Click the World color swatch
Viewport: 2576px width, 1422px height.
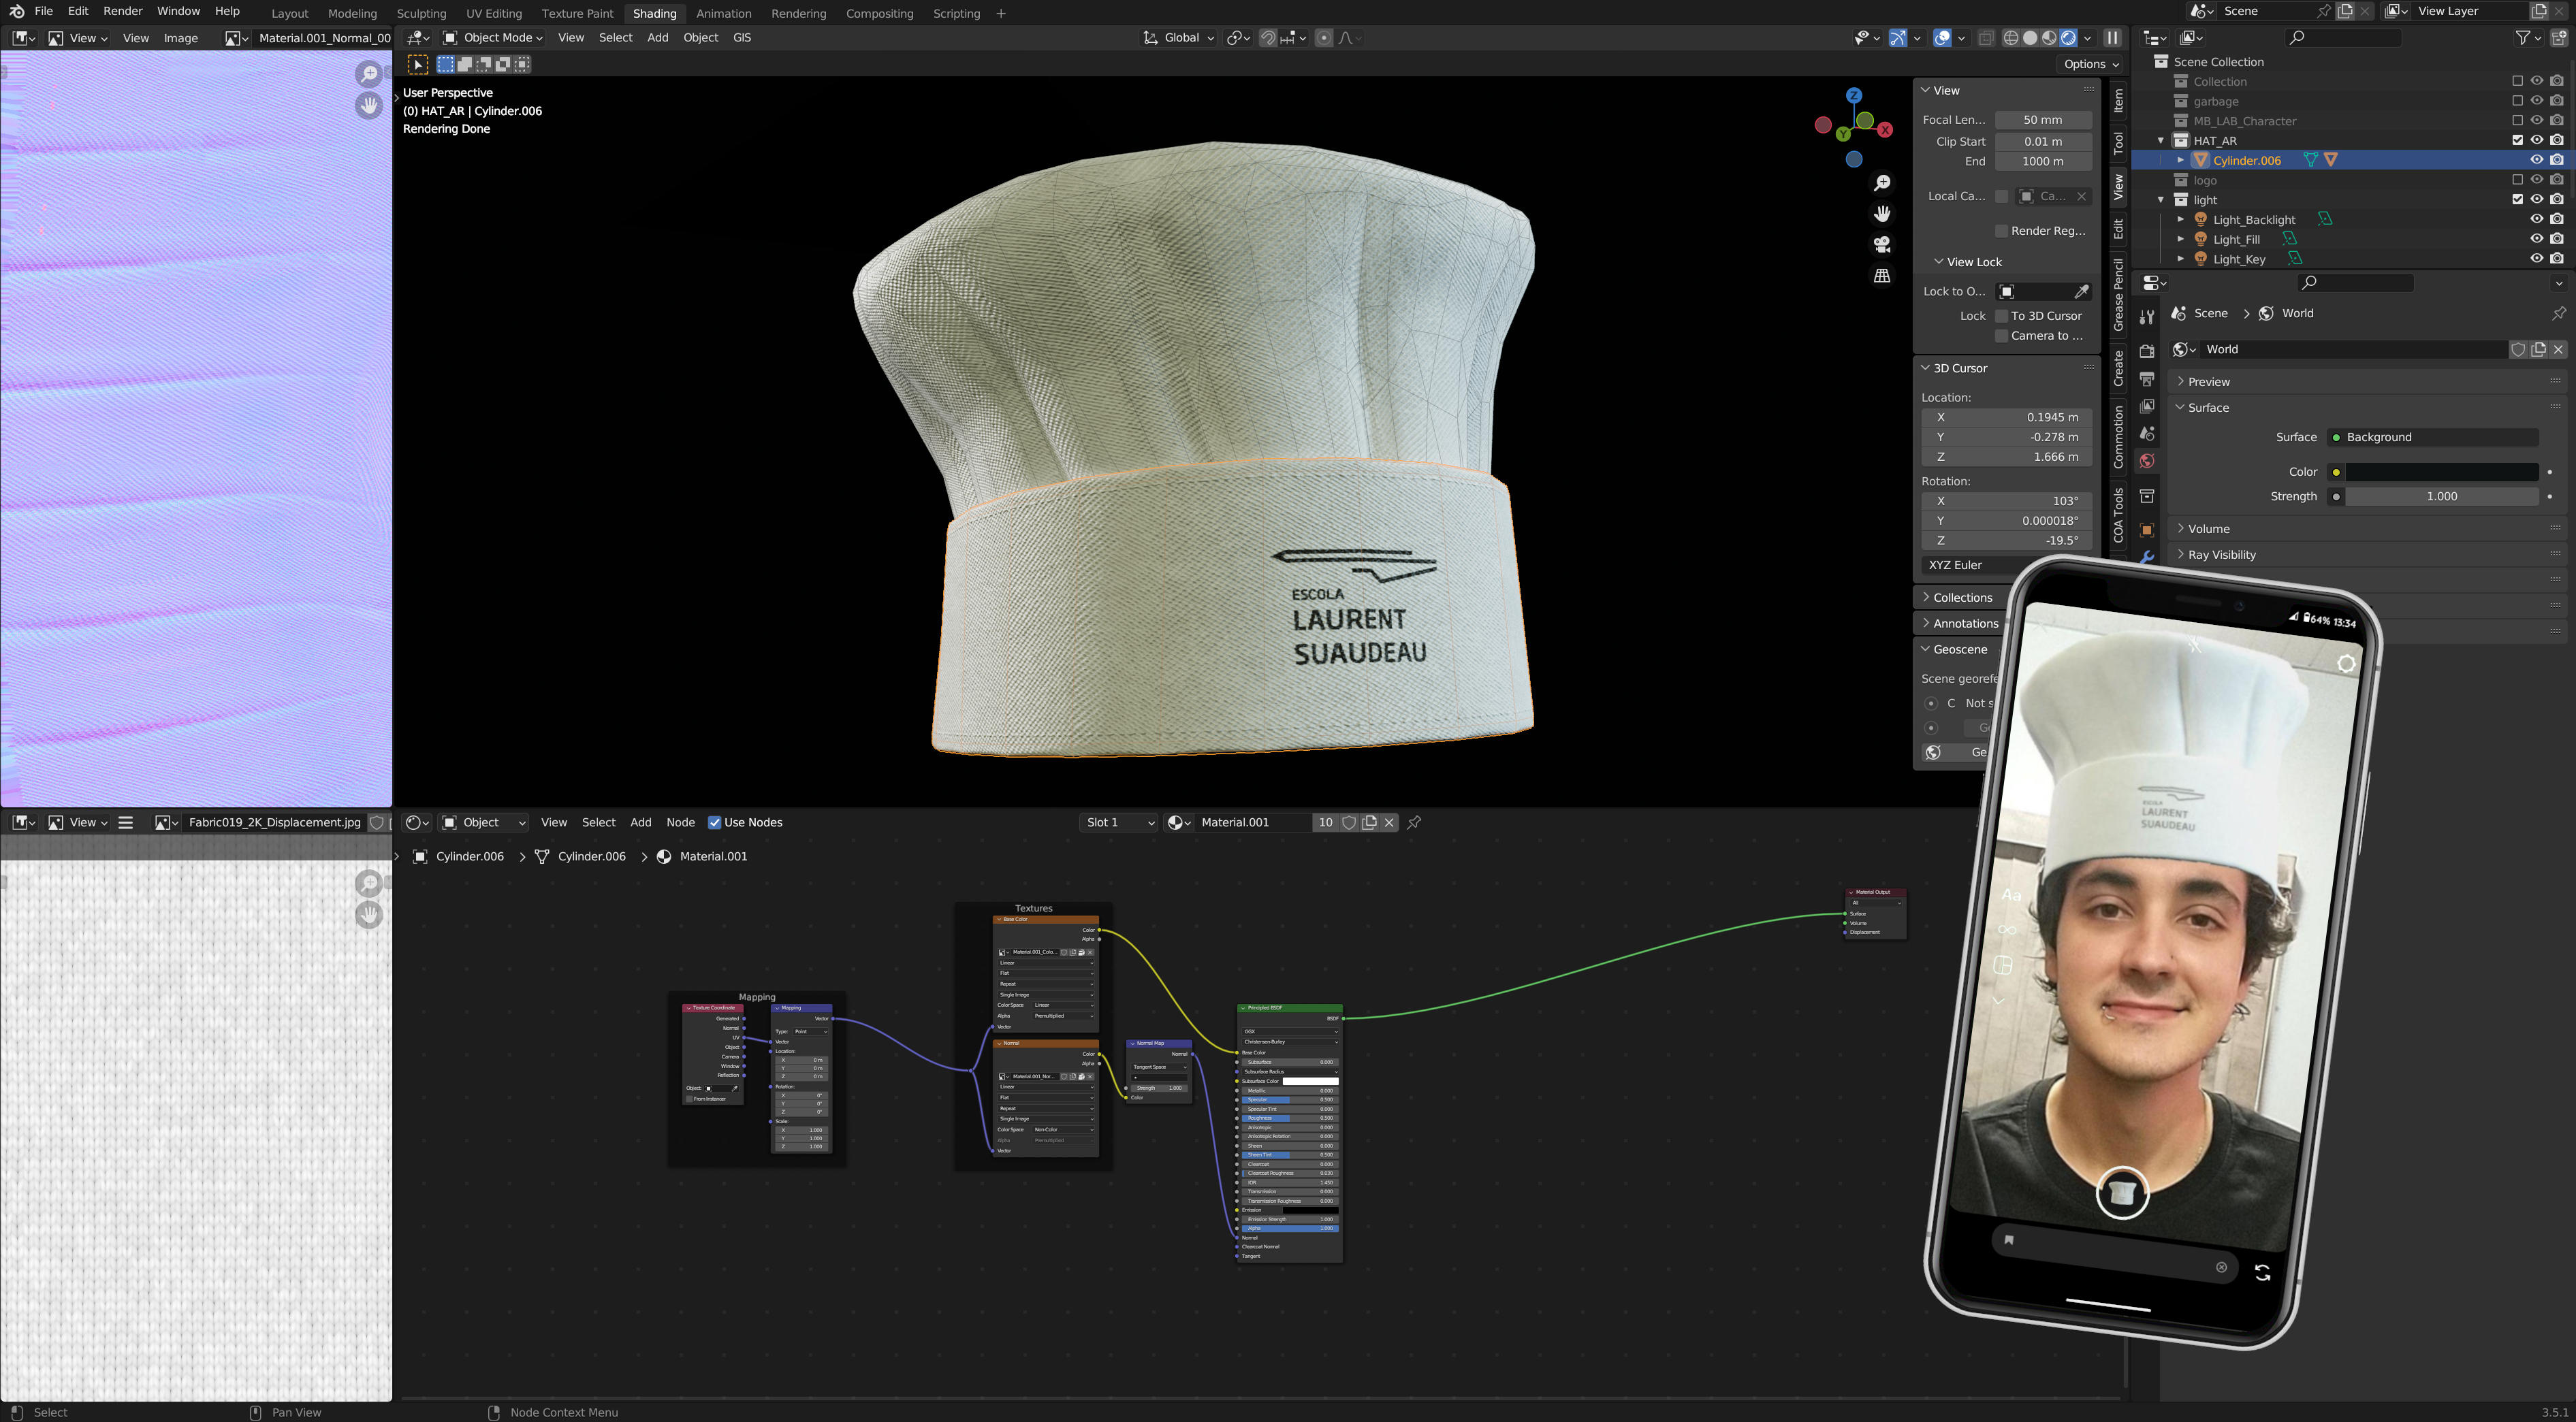[x=2442, y=472]
